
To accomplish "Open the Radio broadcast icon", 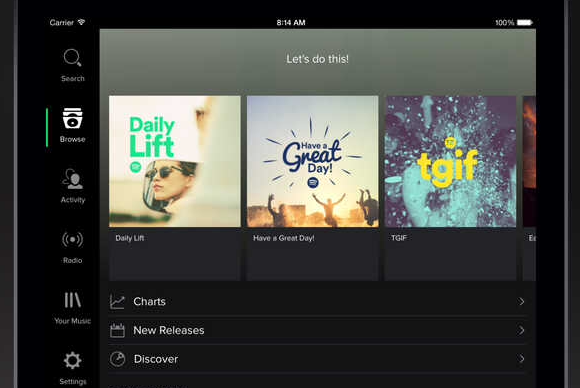I will [72, 240].
